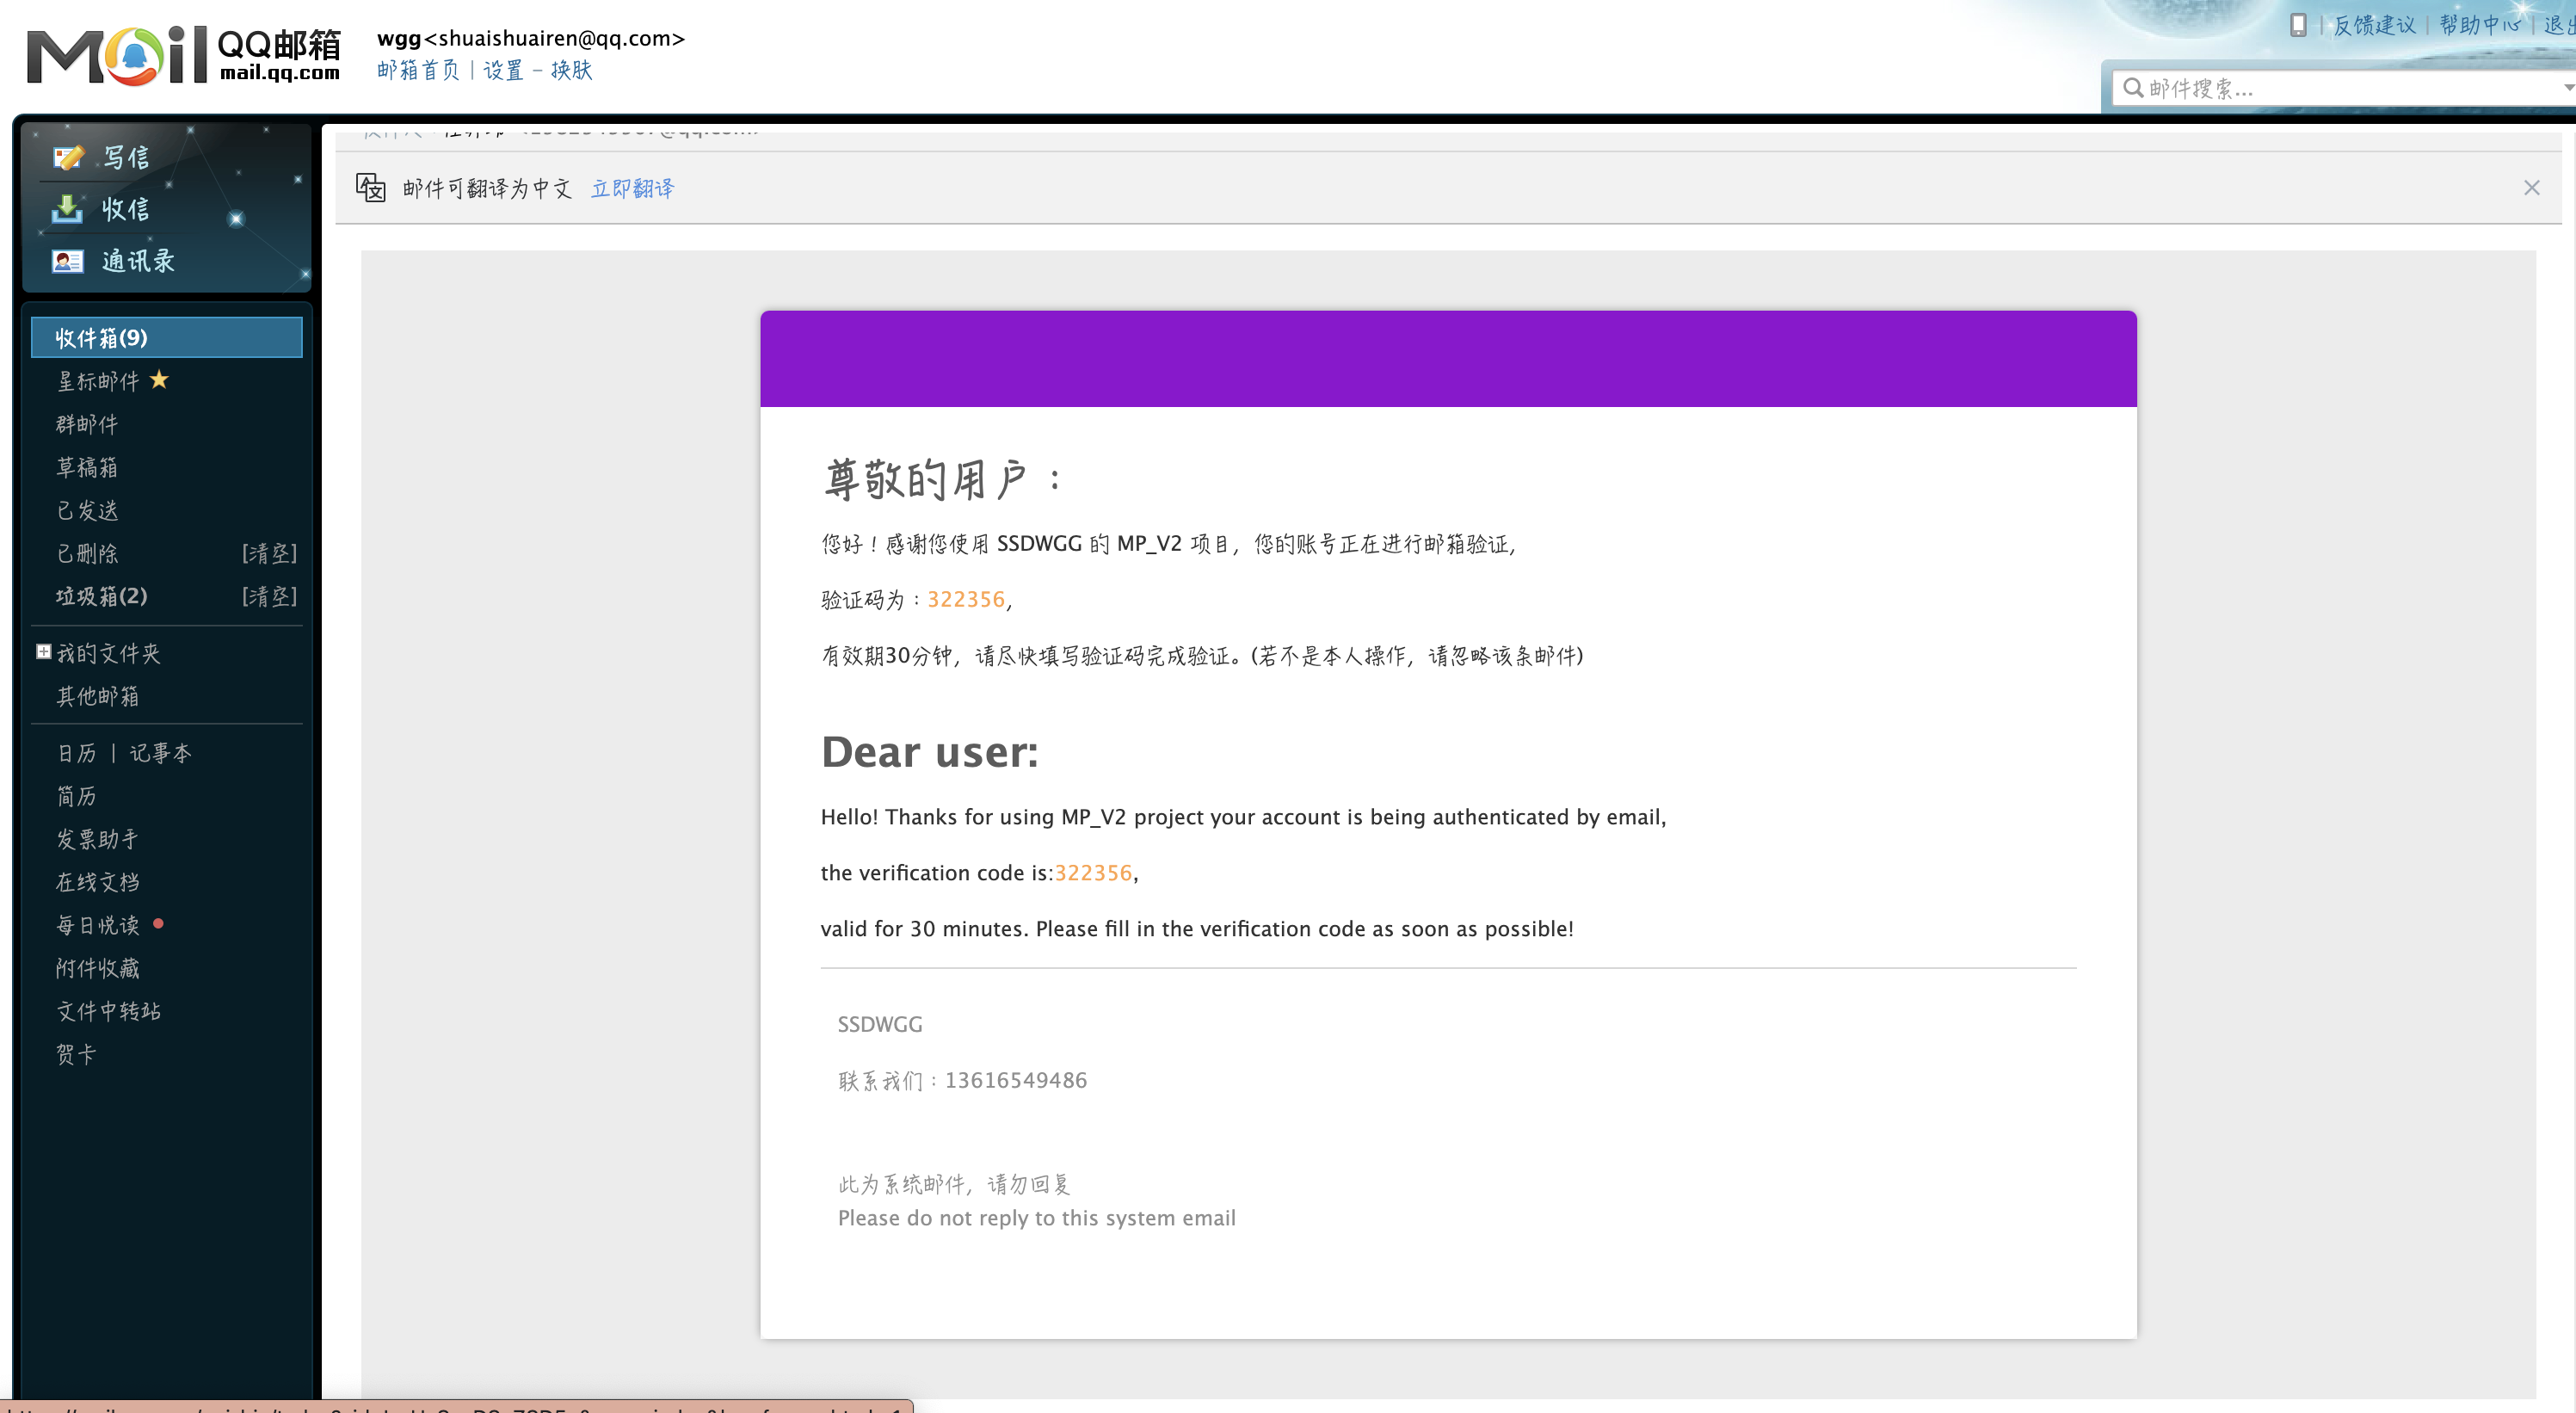Open 设置 settings link
This screenshot has width=2576, height=1413.
pos(504,70)
